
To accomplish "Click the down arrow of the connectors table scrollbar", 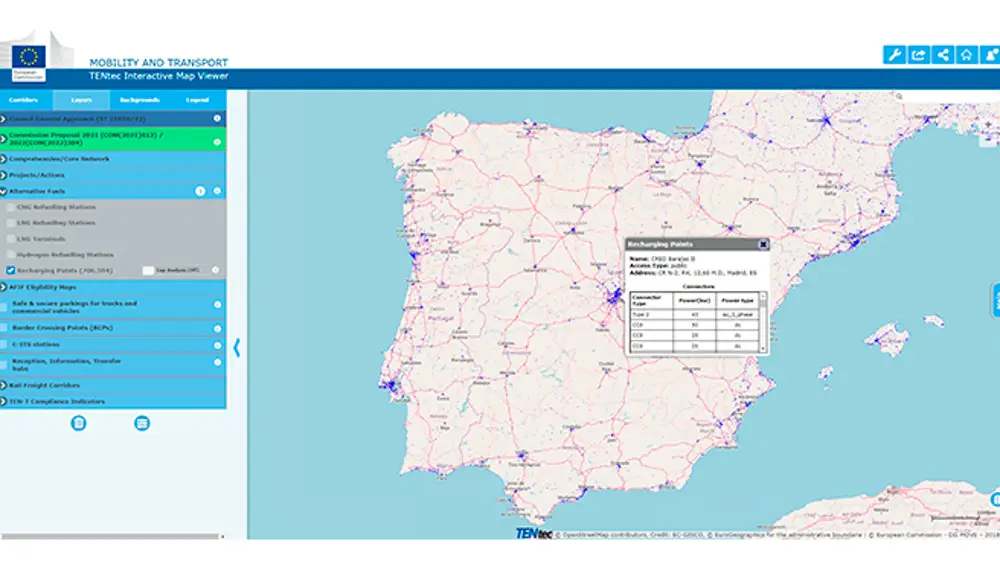I will (x=763, y=349).
